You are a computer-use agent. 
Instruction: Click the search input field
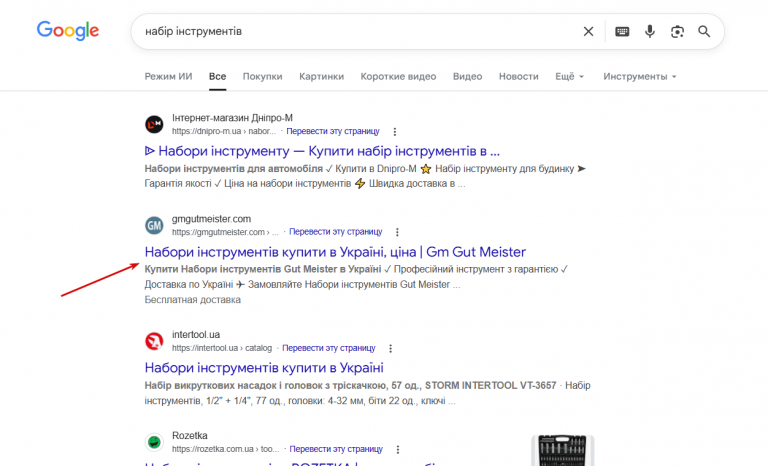[350, 31]
